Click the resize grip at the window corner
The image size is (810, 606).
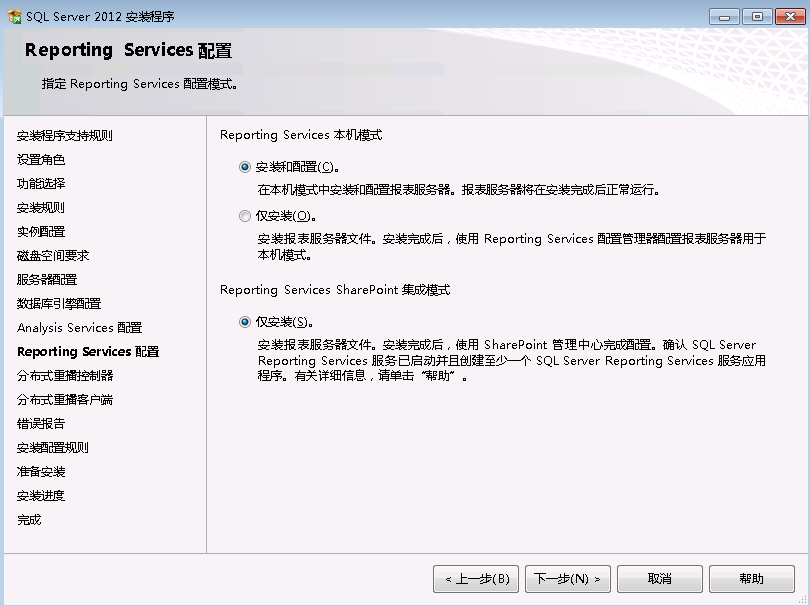(x=802, y=599)
